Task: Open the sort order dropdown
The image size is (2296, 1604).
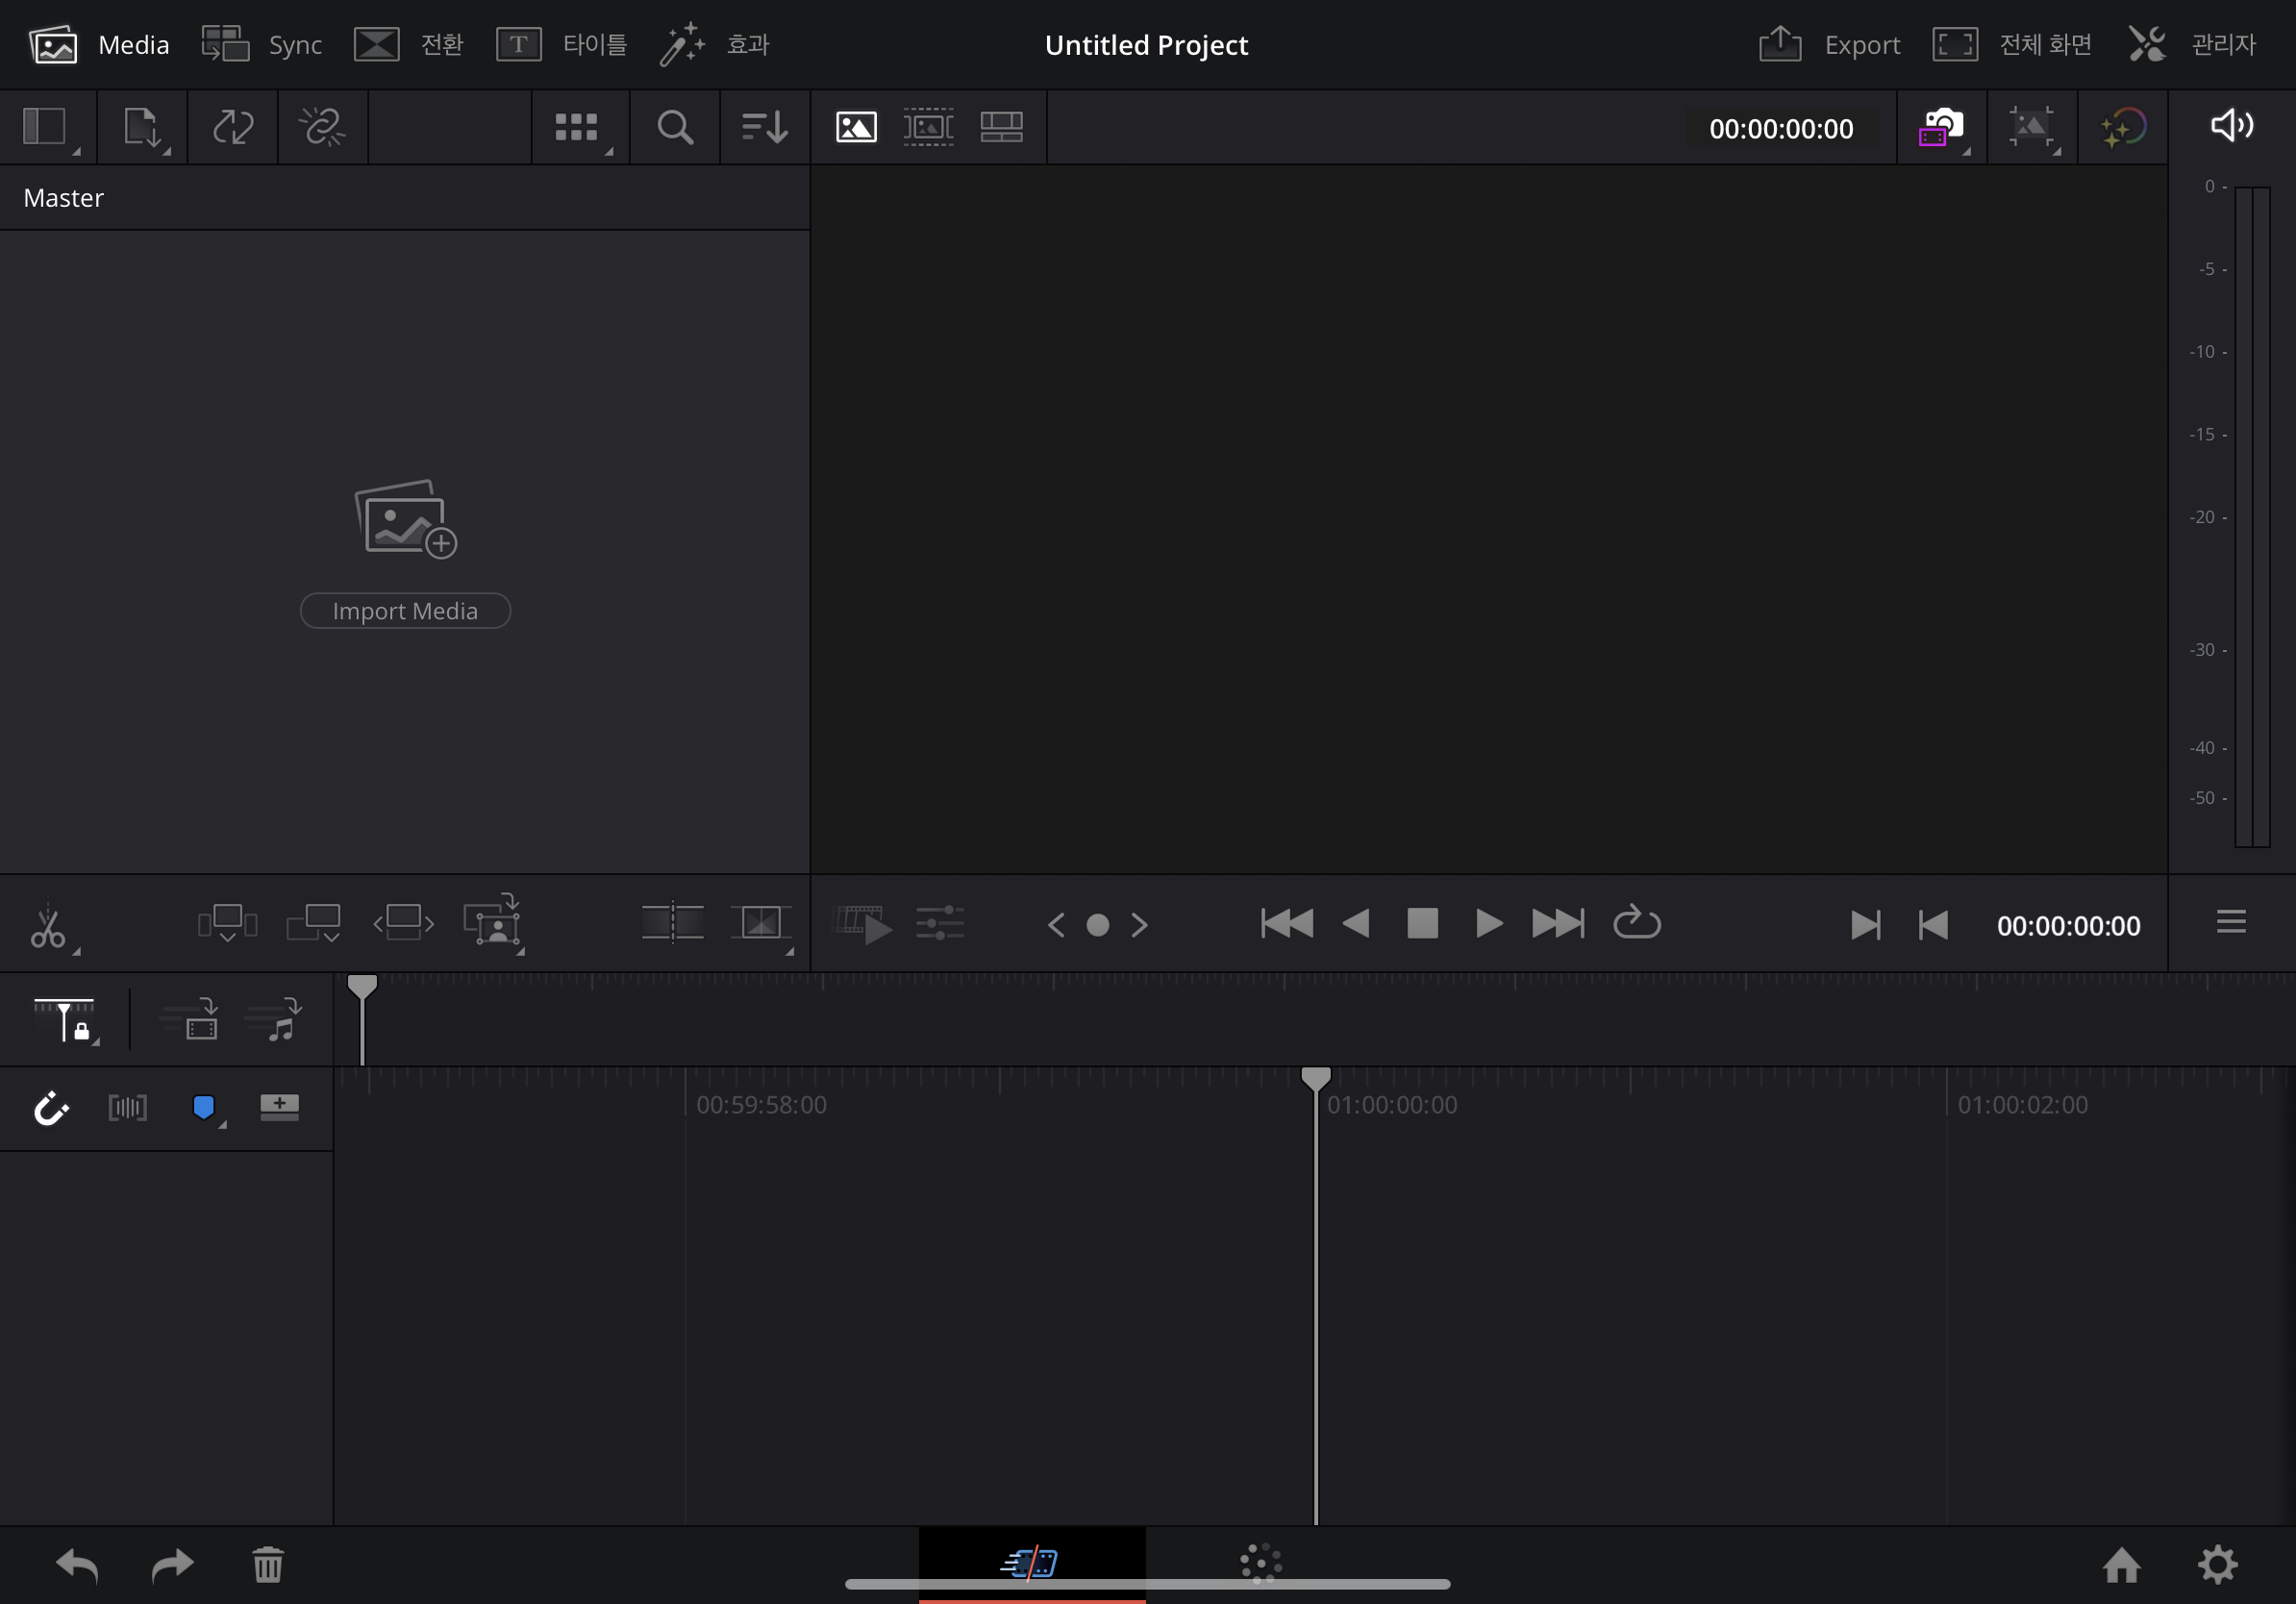Action: pyautogui.click(x=764, y=127)
